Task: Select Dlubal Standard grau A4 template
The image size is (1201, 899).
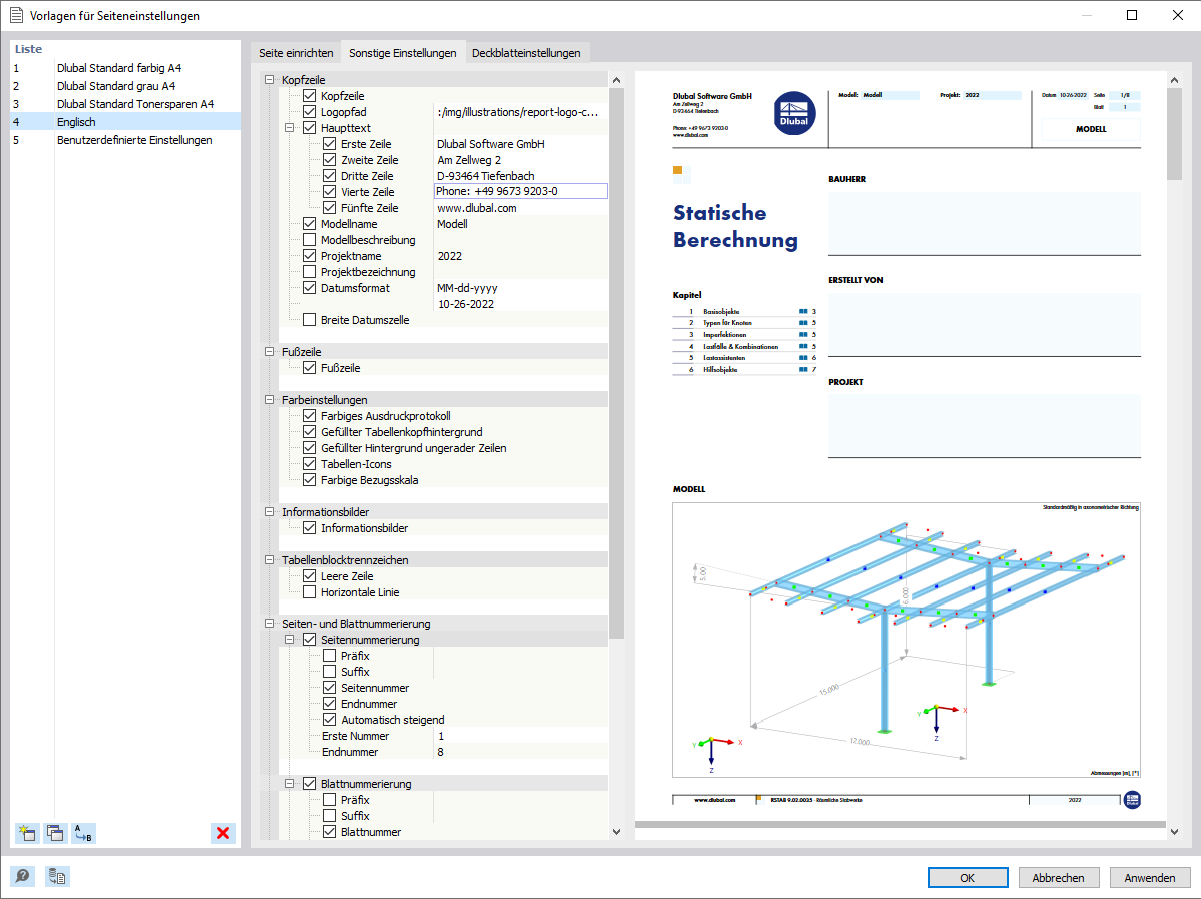Action: point(126,86)
